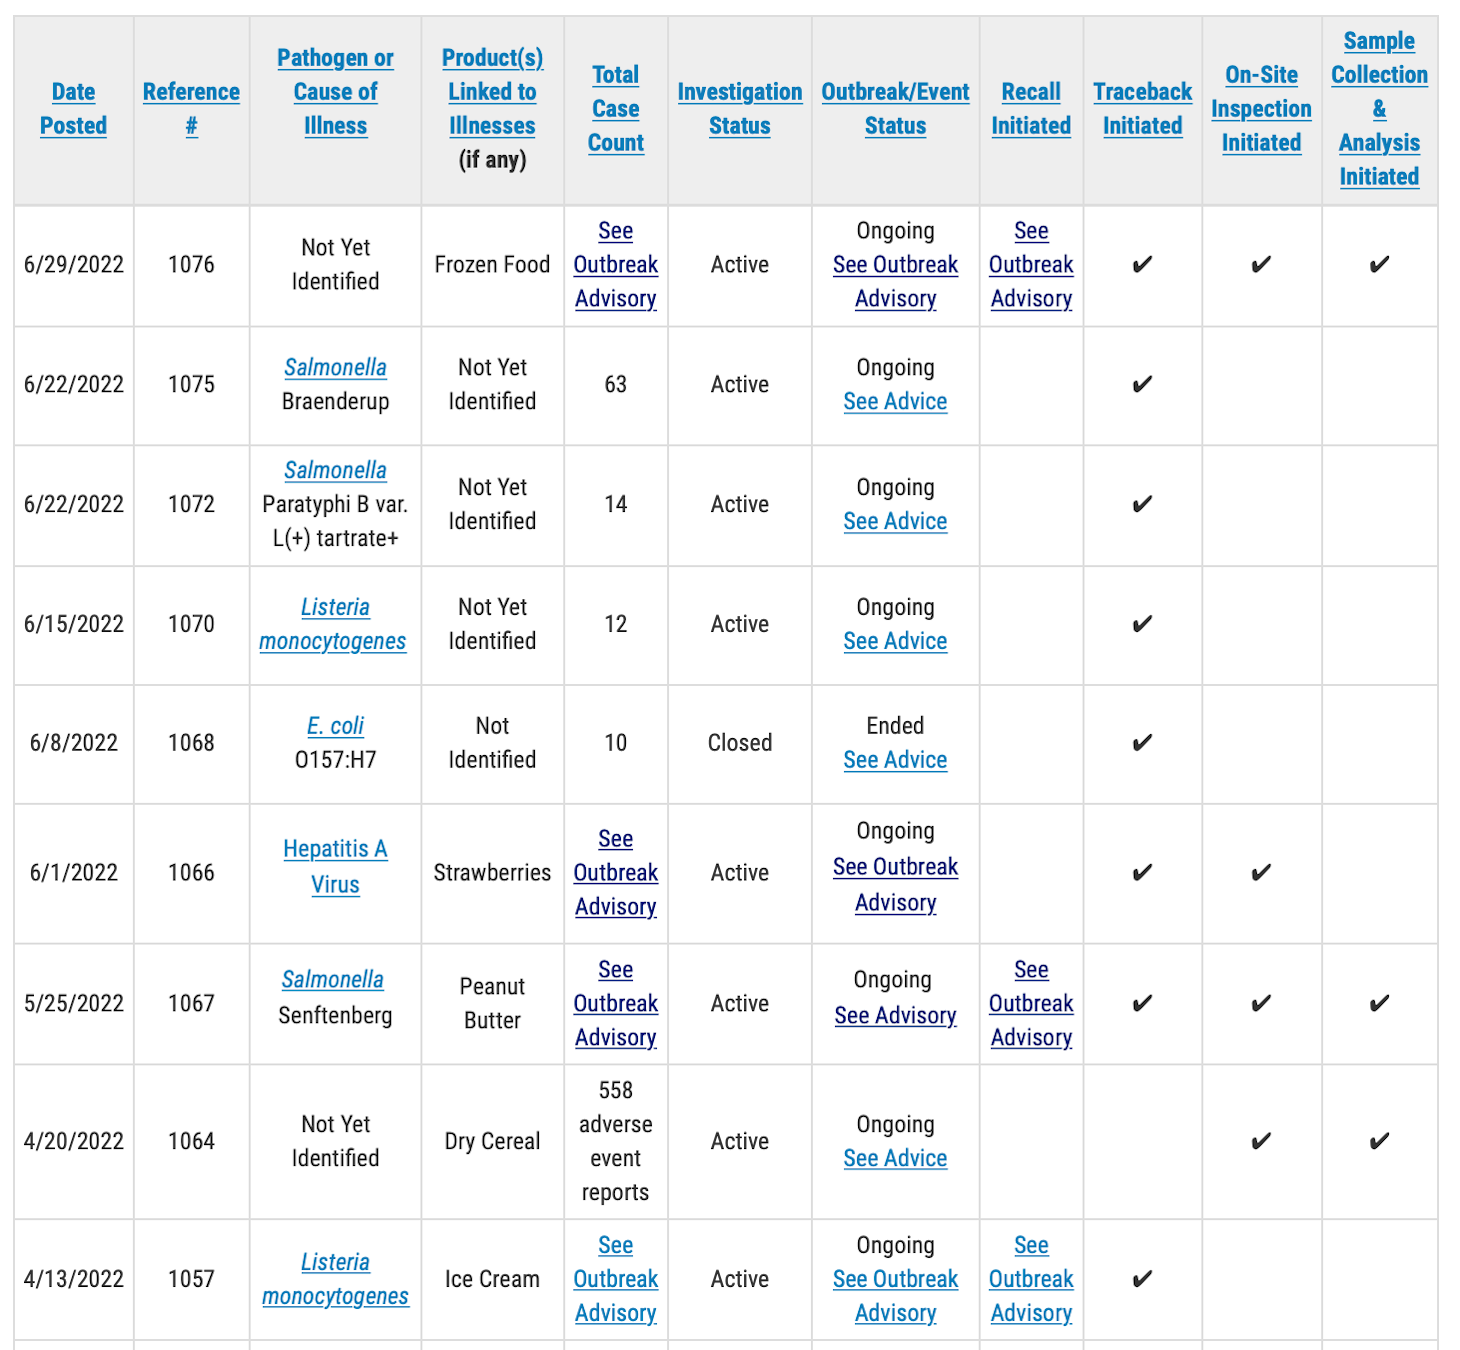Click sample collection checkmark for Dry Cereal
1460x1350 pixels.
coord(1379,1141)
